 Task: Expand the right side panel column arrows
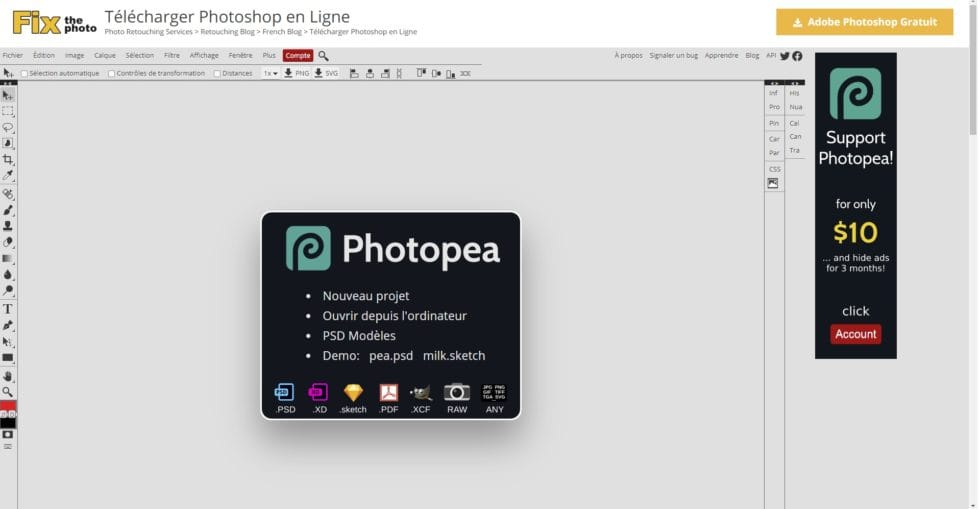click(x=795, y=83)
